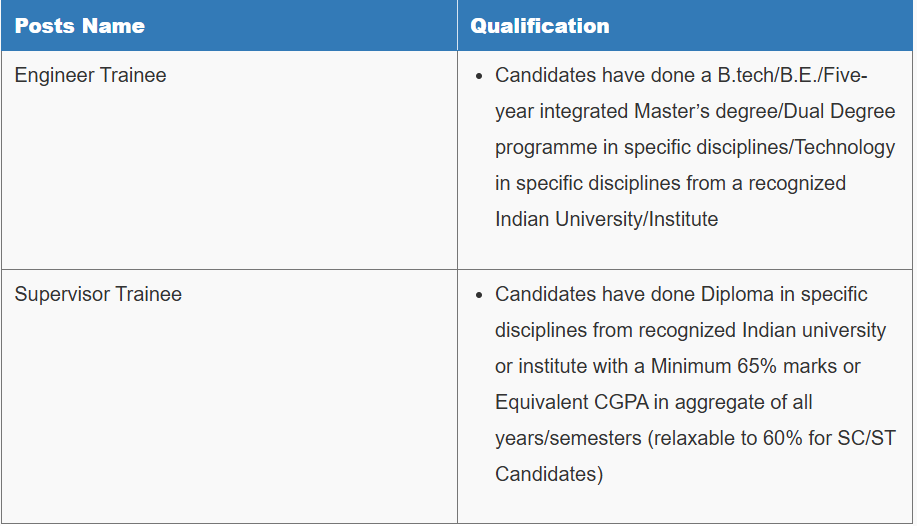Click the bullet before Engineer Trainee qualification

pos(480,76)
